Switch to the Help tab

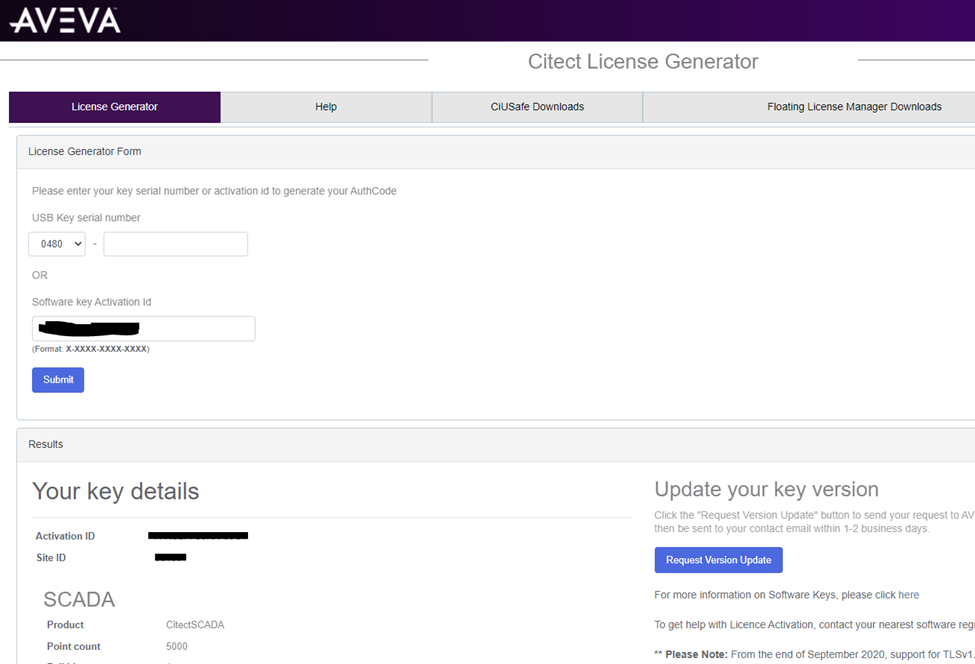click(326, 107)
